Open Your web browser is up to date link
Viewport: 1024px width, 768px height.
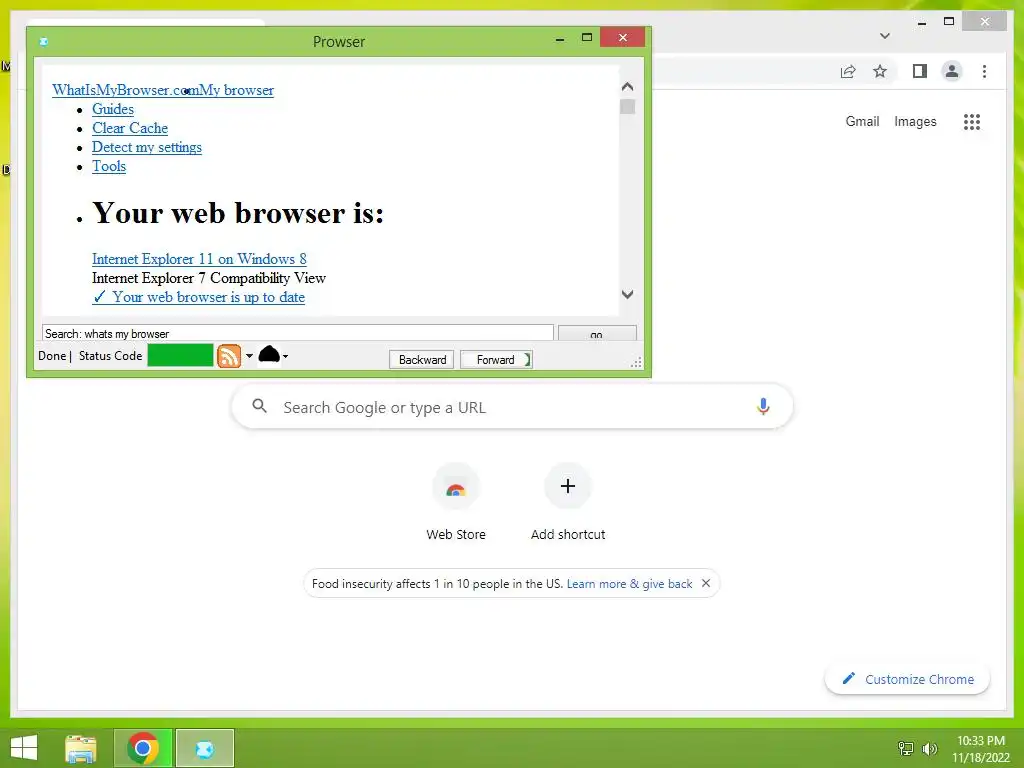coord(199,297)
